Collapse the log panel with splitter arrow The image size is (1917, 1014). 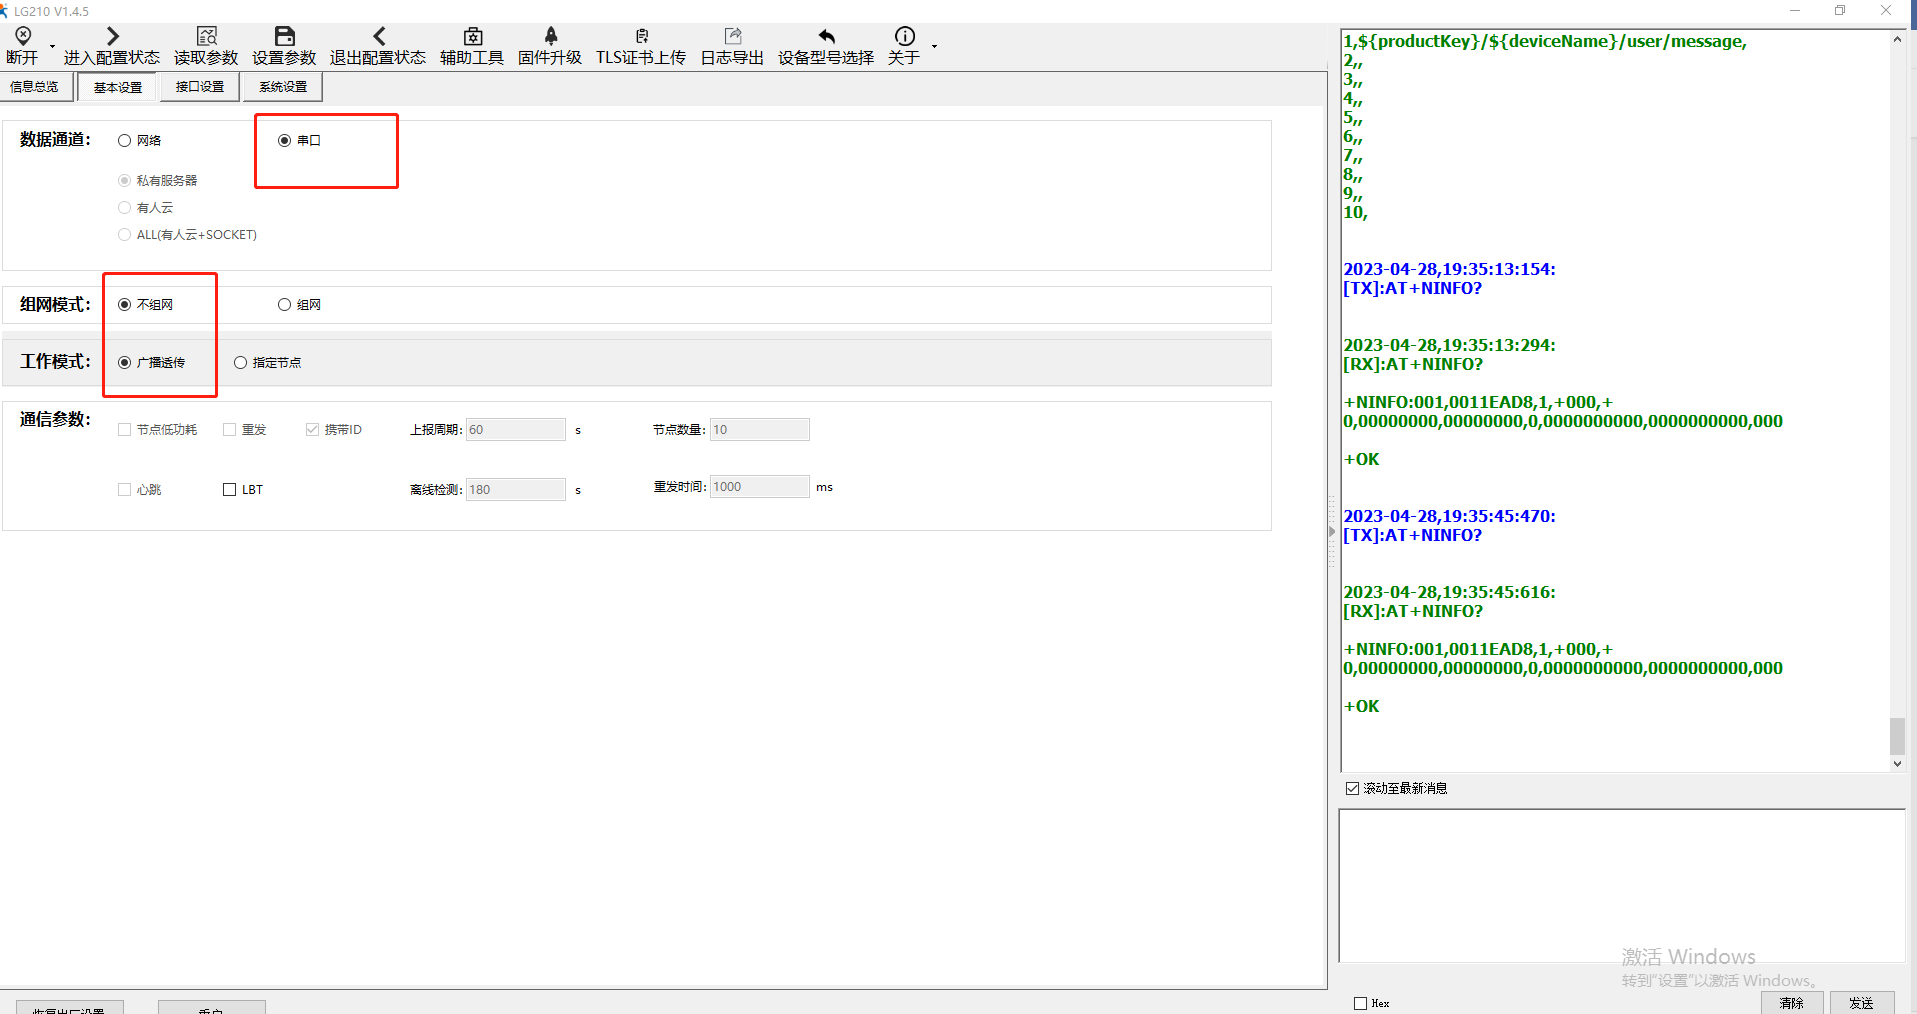1332,532
